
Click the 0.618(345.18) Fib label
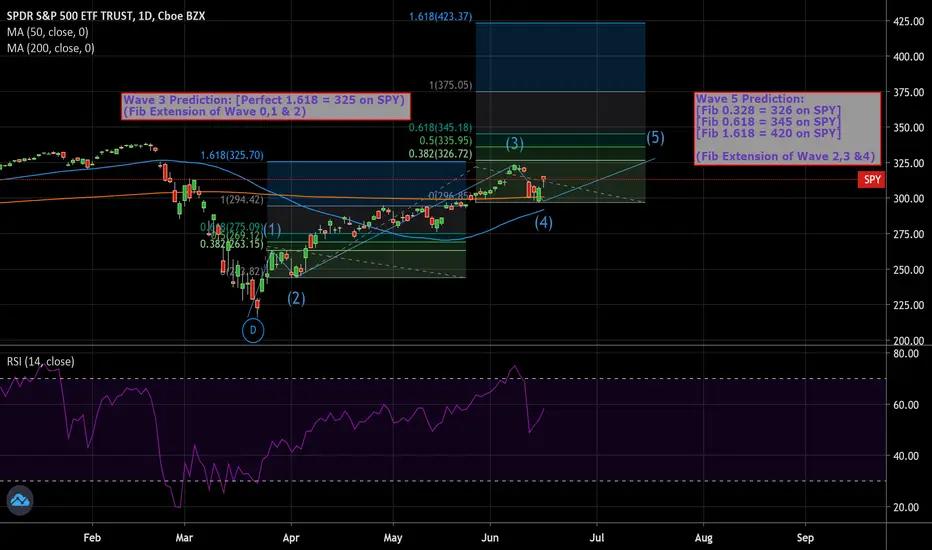pos(440,127)
